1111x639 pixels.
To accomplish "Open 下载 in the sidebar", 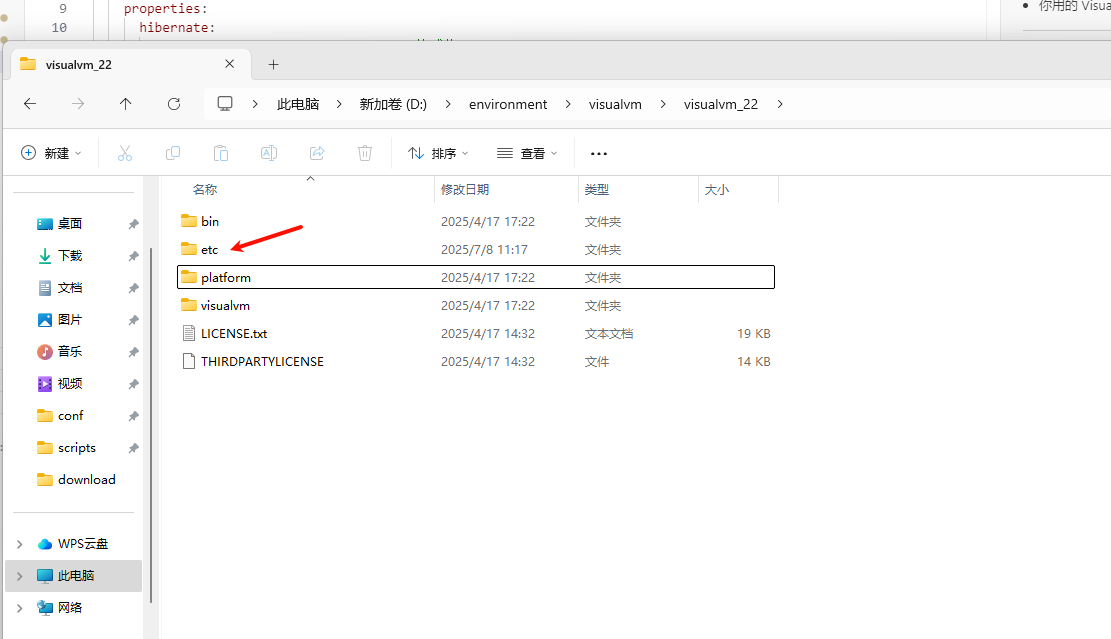I will 69,256.
